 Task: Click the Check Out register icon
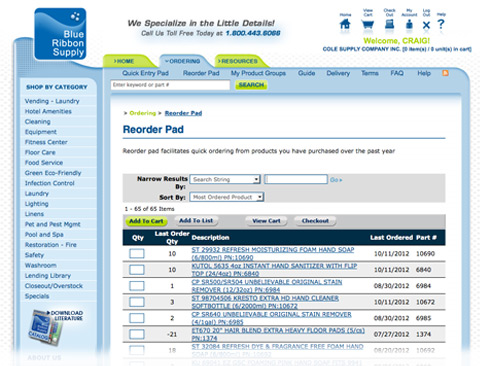pyautogui.click(x=389, y=24)
